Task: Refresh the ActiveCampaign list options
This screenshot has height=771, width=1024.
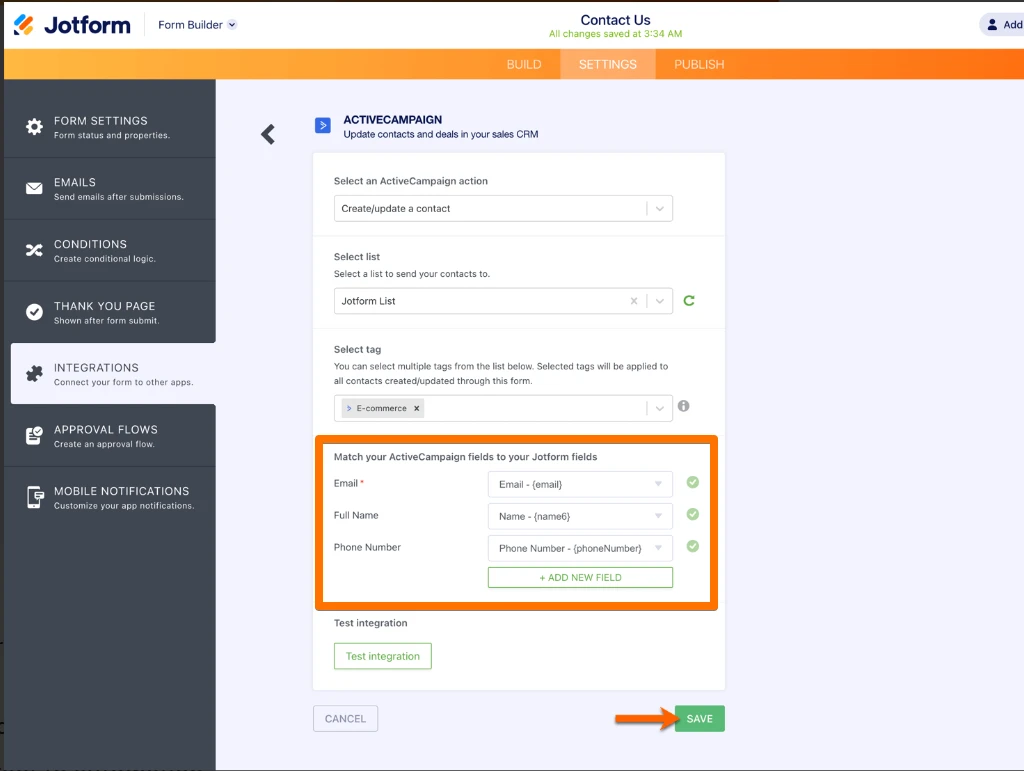Action: tap(689, 300)
